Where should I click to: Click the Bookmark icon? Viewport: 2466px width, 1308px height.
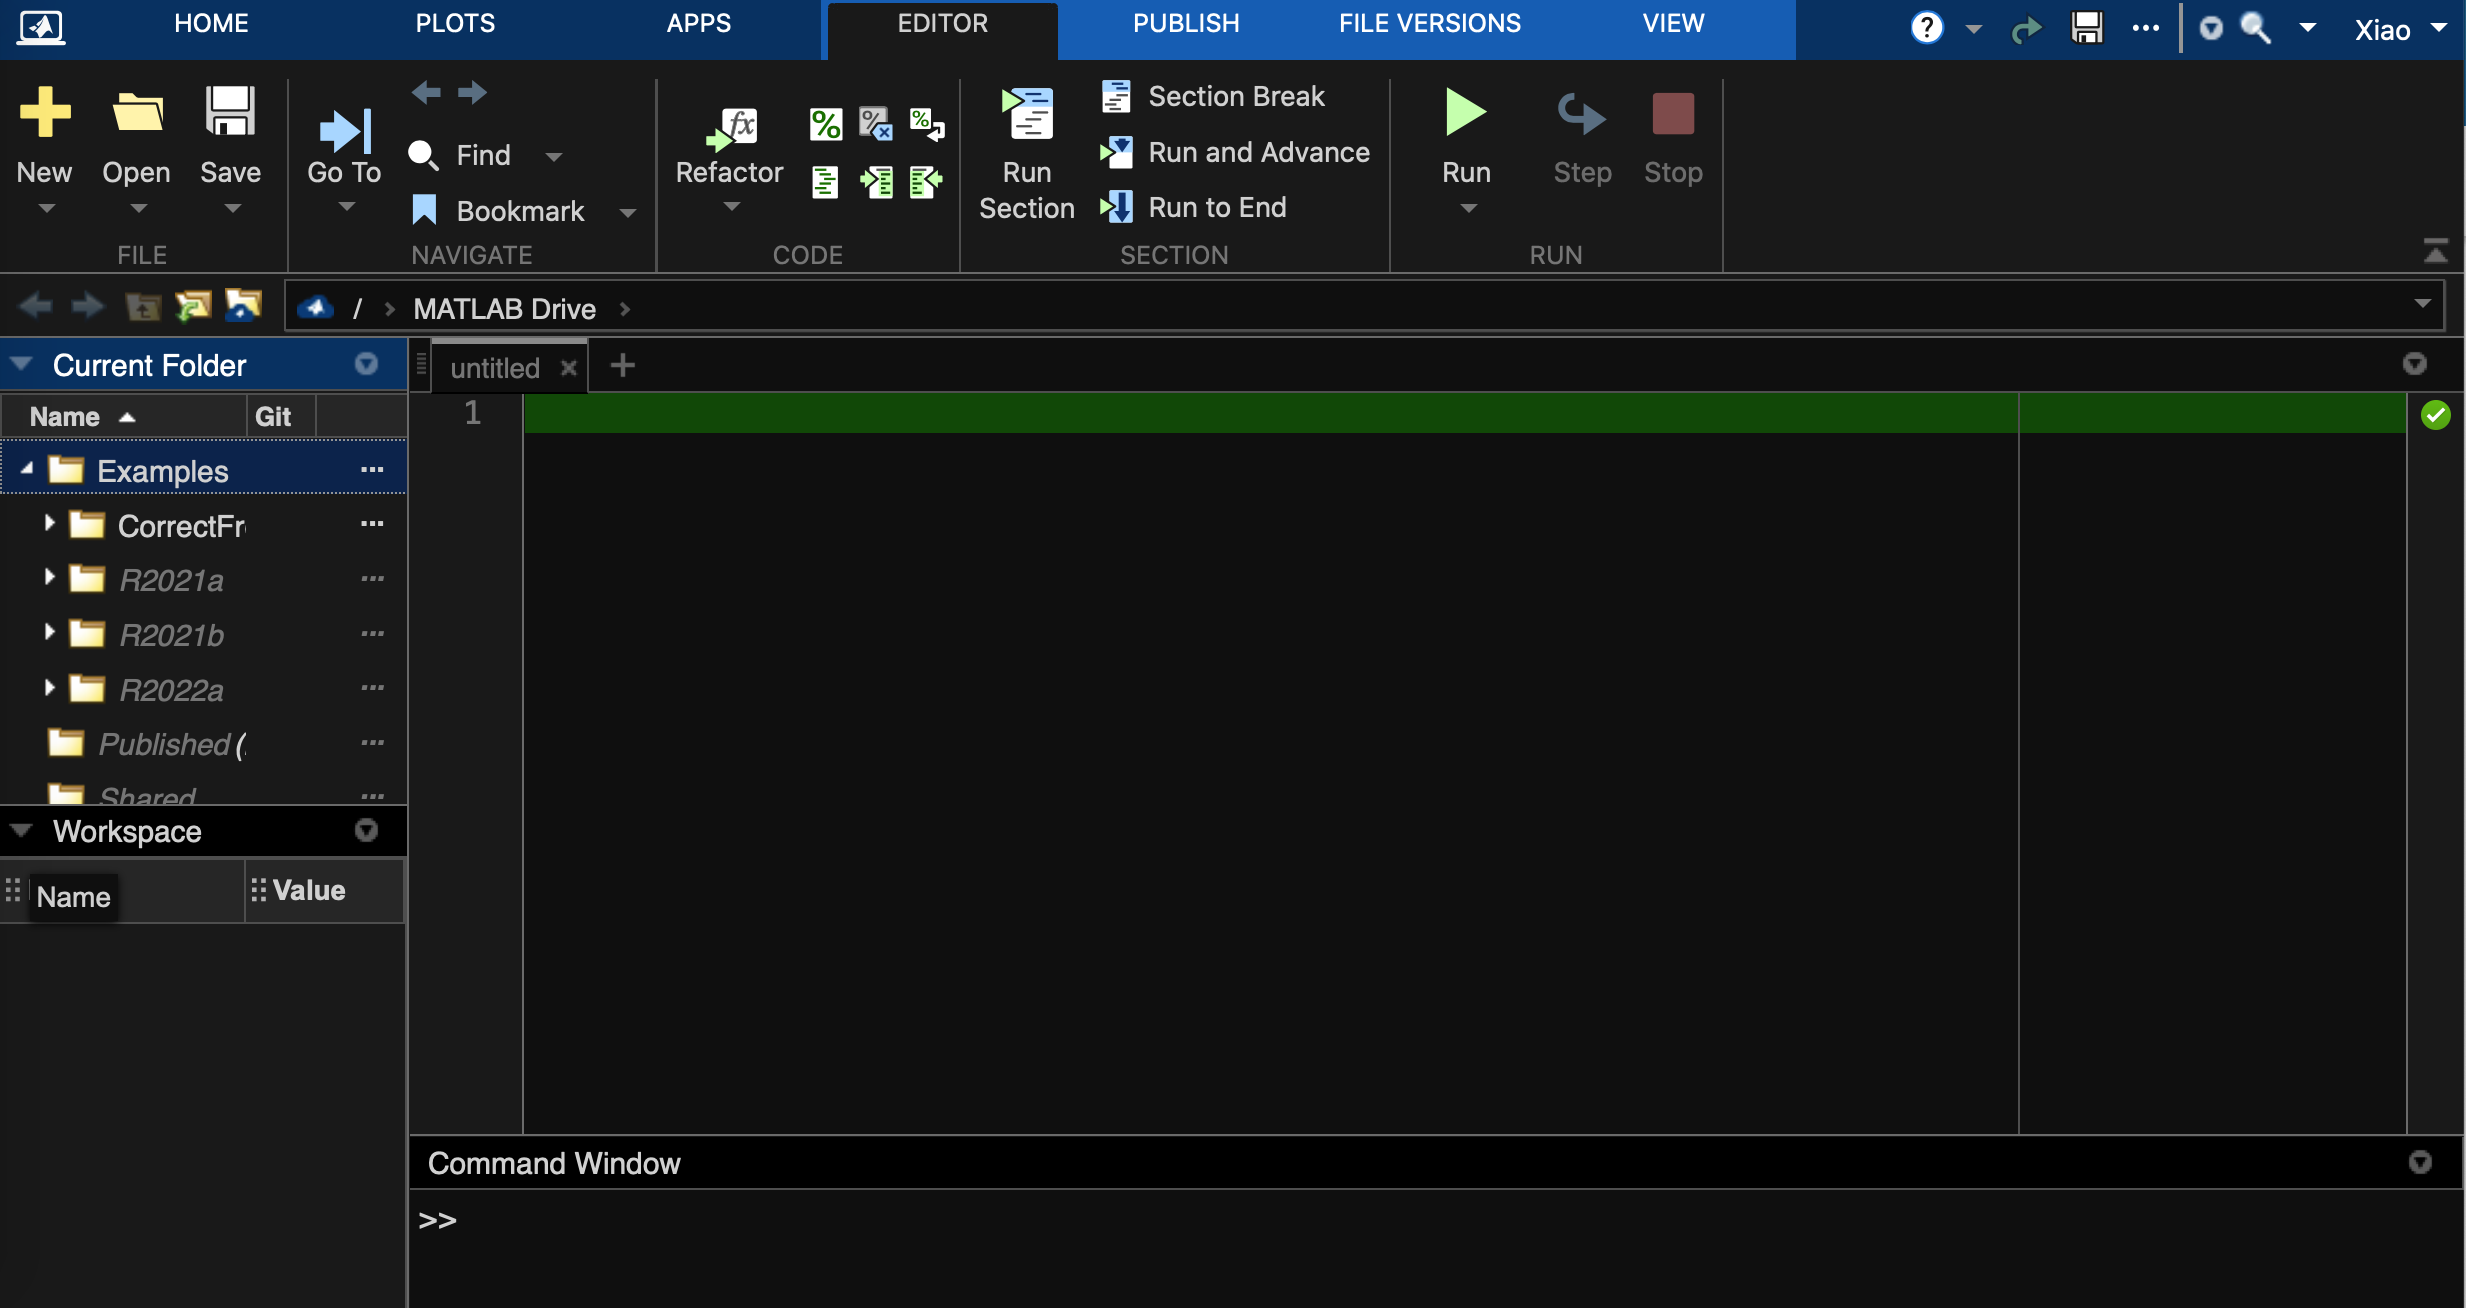[x=424, y=211]
